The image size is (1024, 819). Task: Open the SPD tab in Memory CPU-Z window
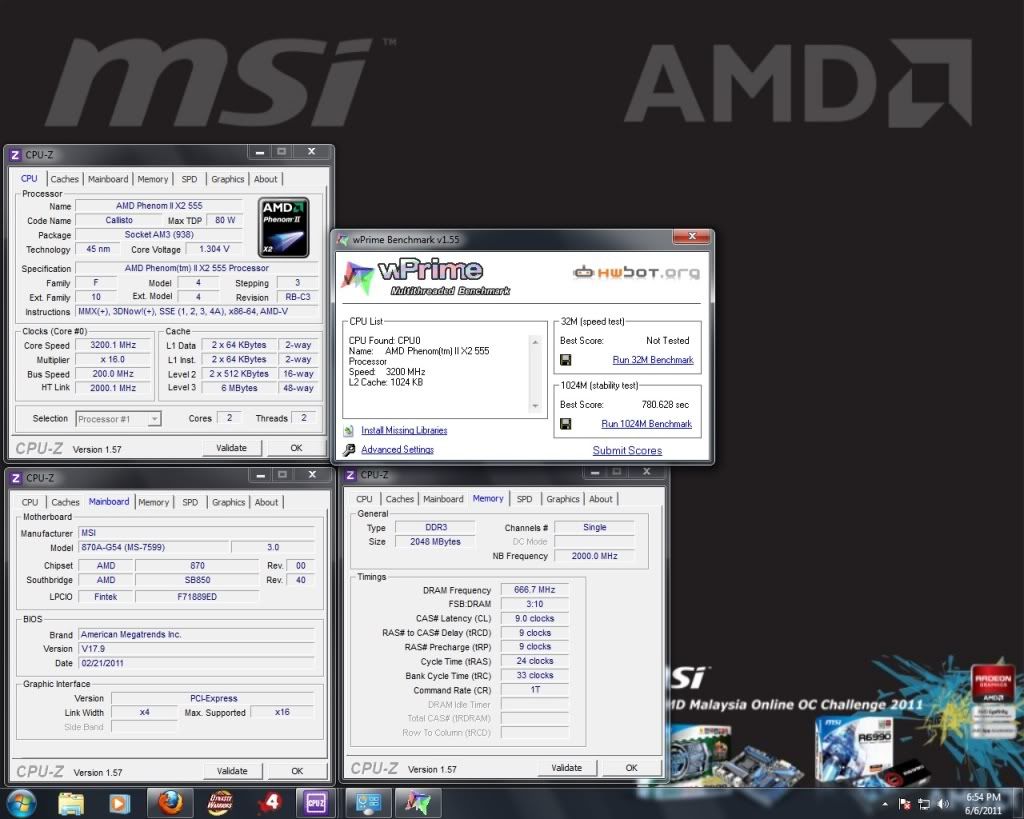pyautogui.click(x=524, y=499)
